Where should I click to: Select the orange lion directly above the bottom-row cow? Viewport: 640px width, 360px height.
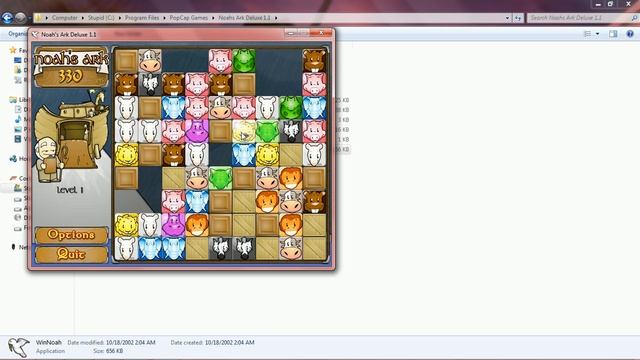(291, 225)
